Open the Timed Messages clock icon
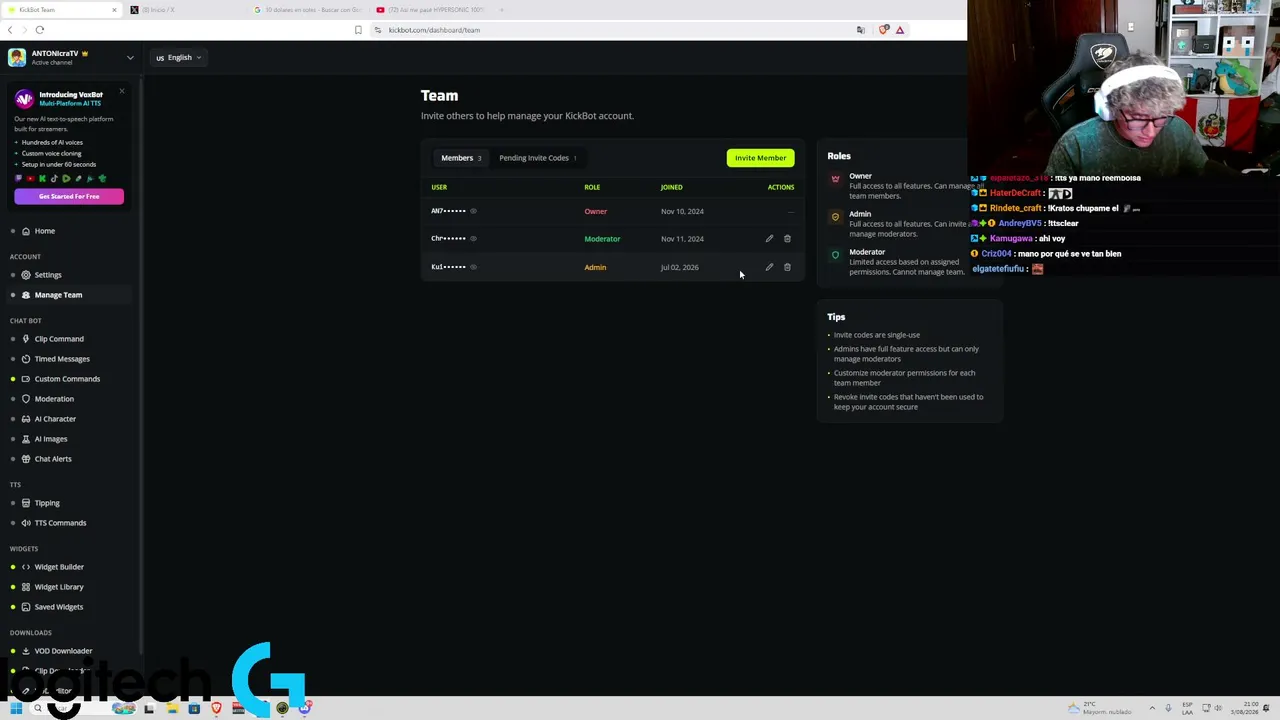 pos(26,359)
